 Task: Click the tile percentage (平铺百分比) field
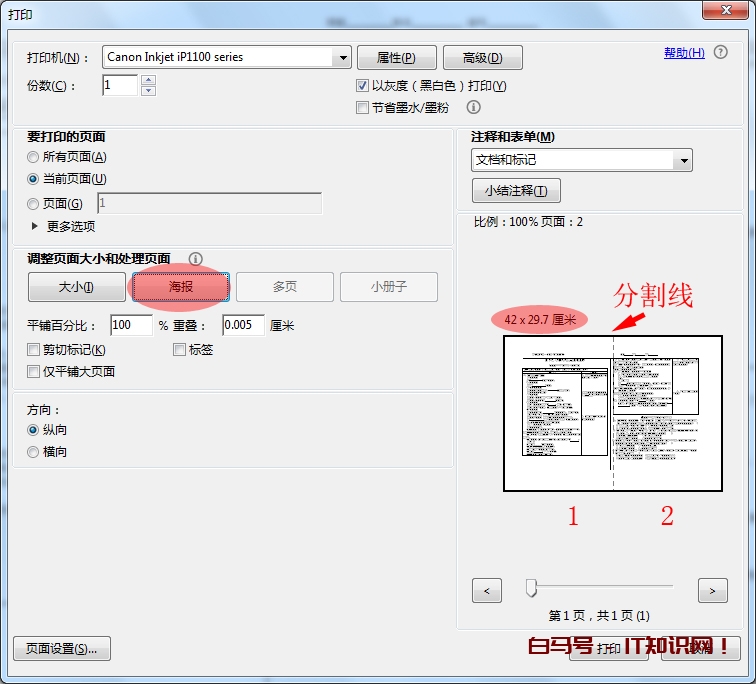(131, 325)
